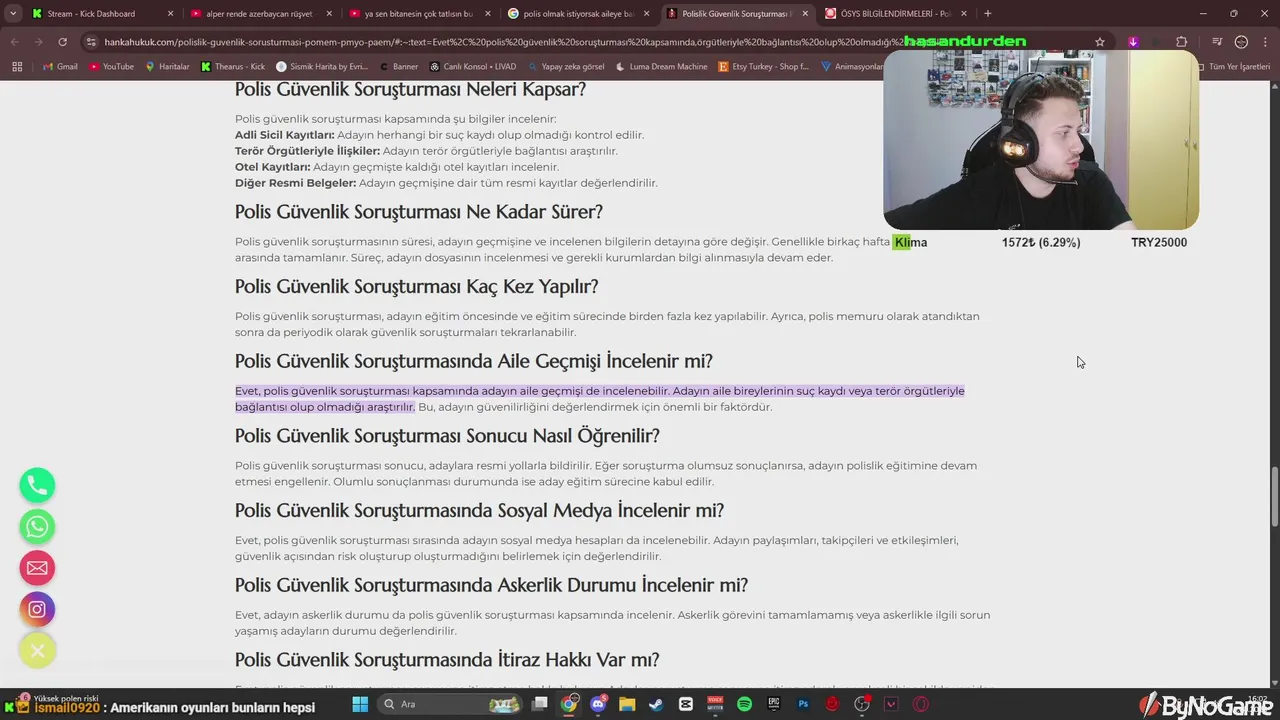The image size is (1280, 720).
Task: Click the TRY25000 goal amount text
Action: (1159, 243)
